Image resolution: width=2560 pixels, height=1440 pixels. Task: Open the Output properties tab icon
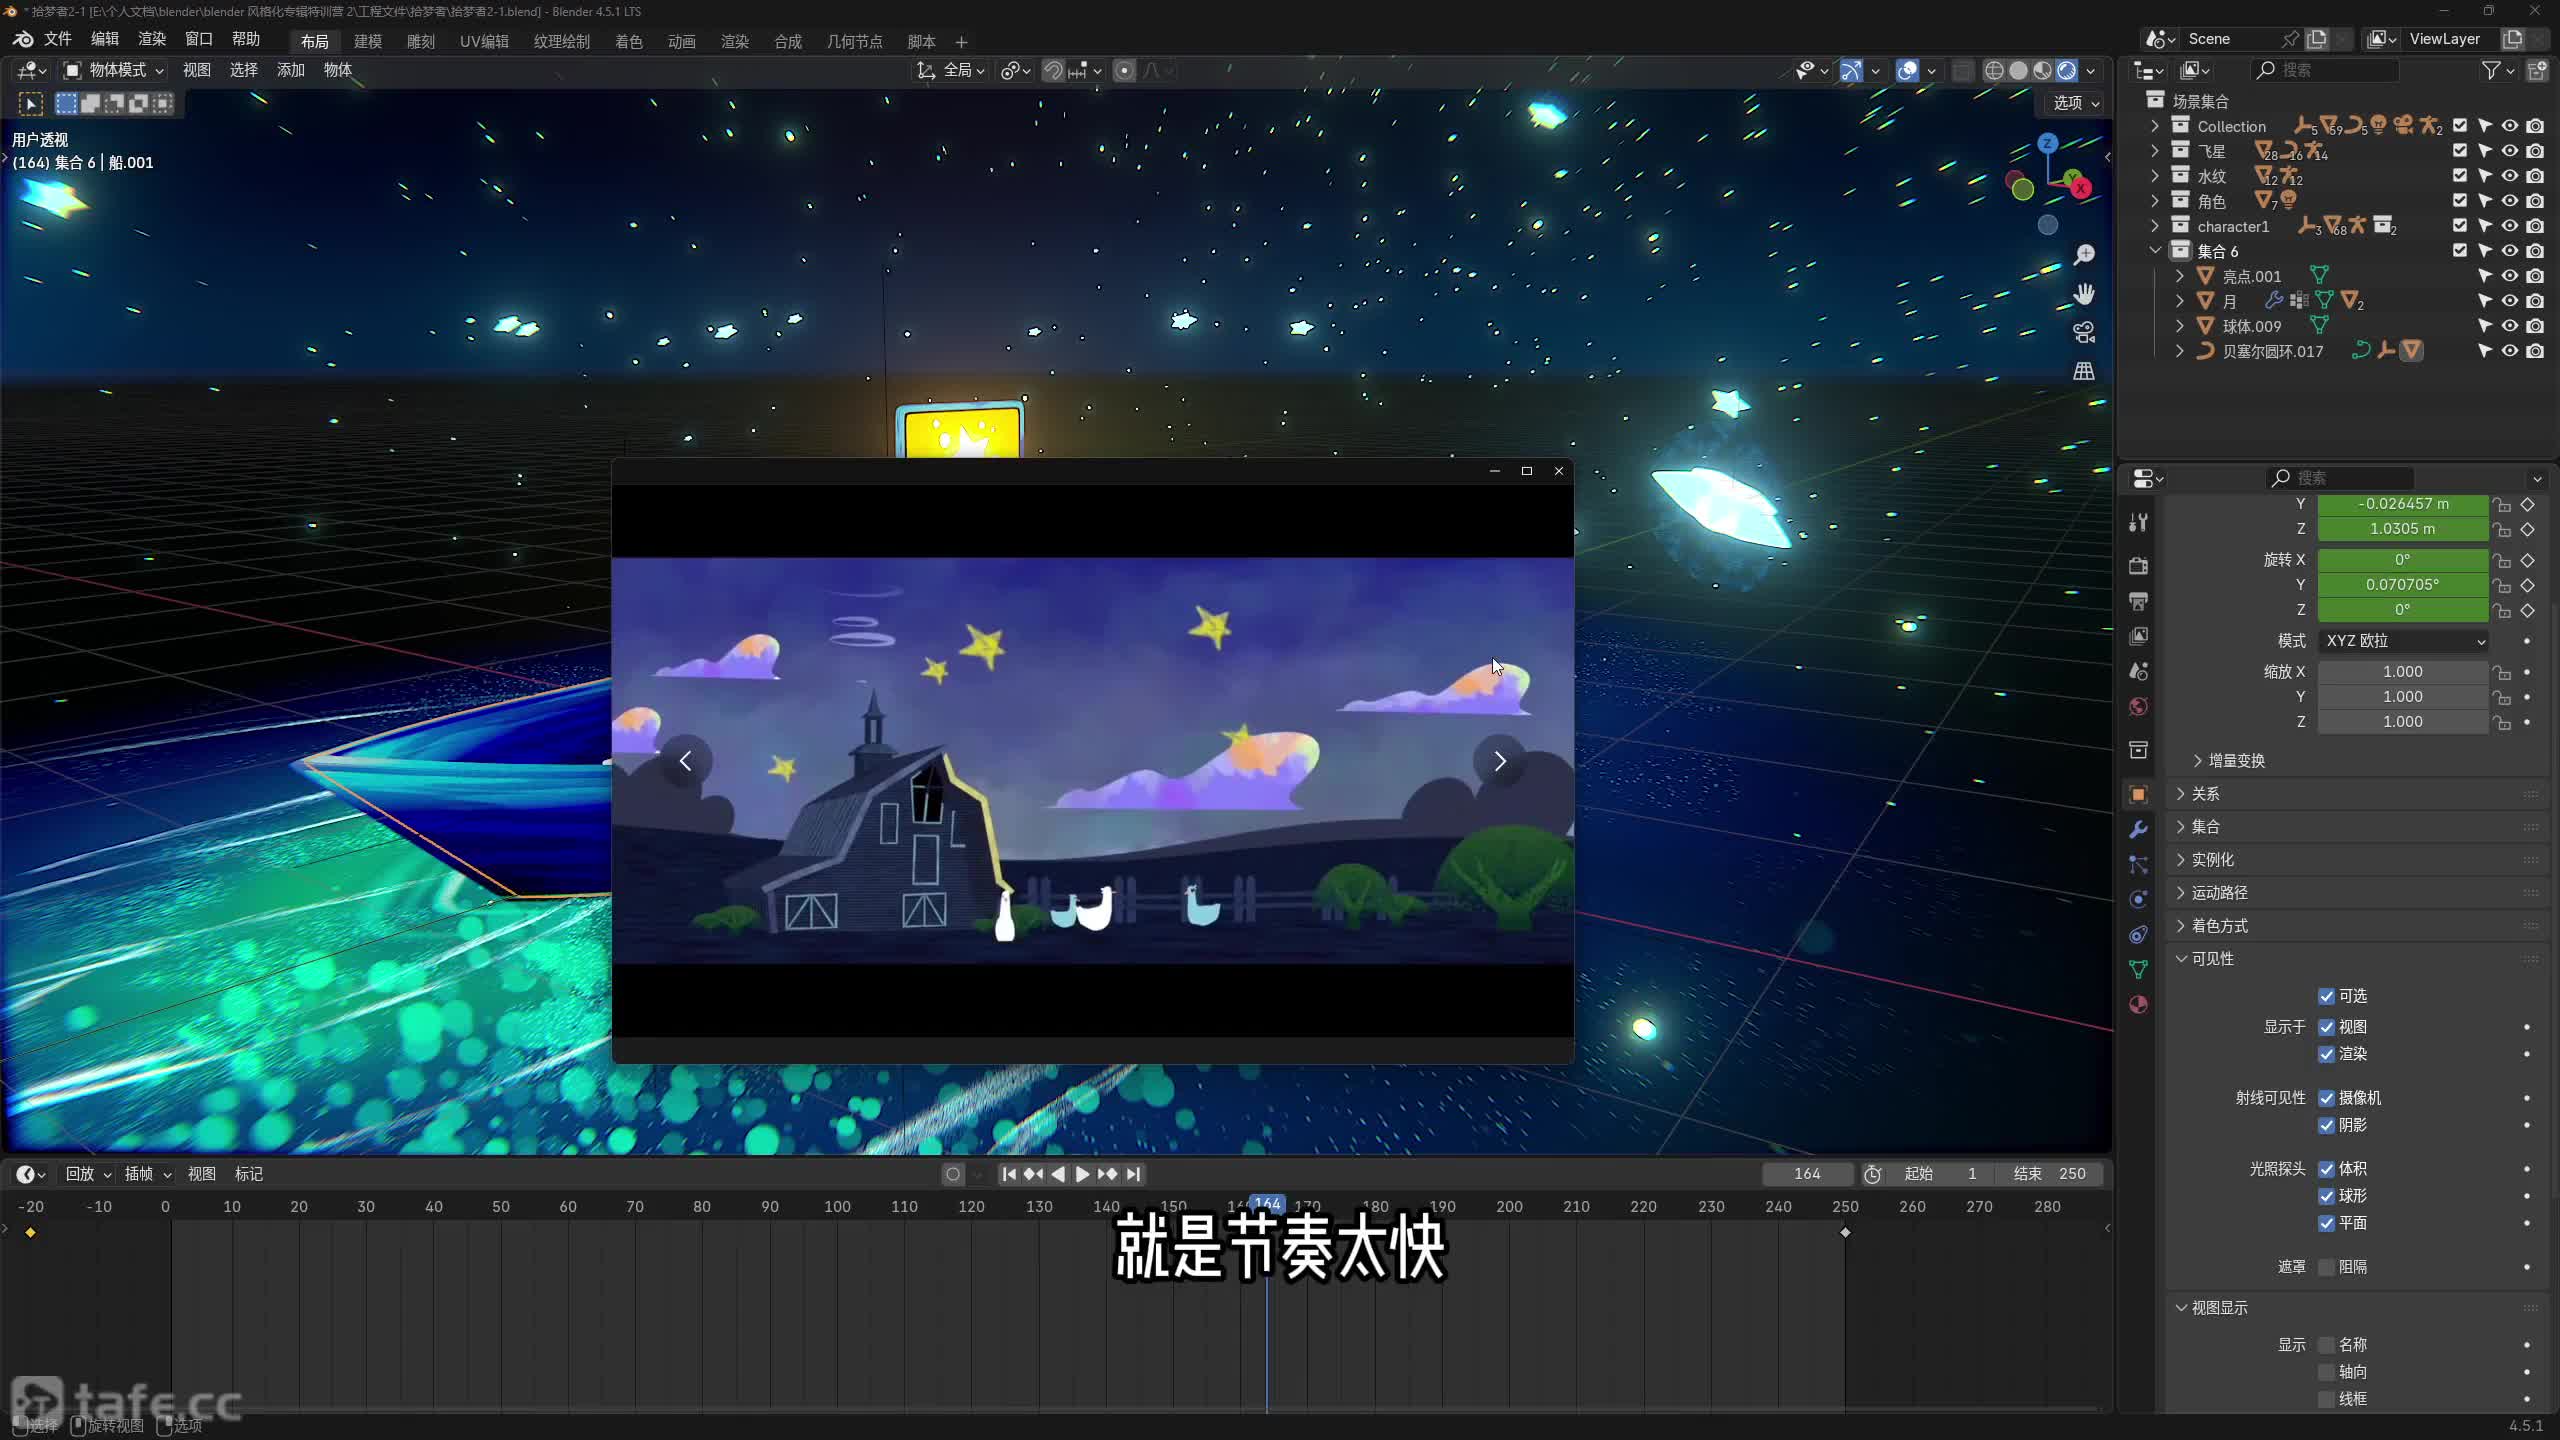click(x=2138, y=601)
